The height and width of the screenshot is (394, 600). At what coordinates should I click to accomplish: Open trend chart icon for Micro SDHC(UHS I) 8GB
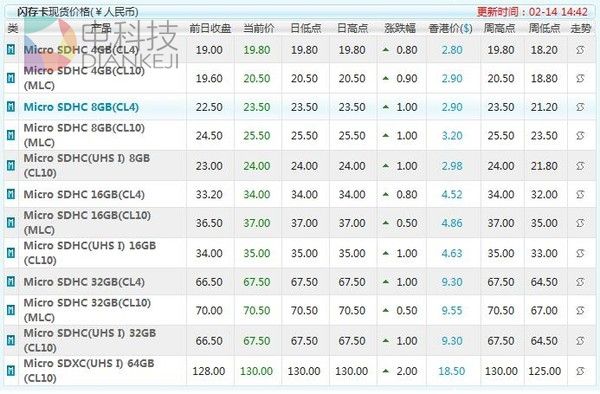click(580, 166)
